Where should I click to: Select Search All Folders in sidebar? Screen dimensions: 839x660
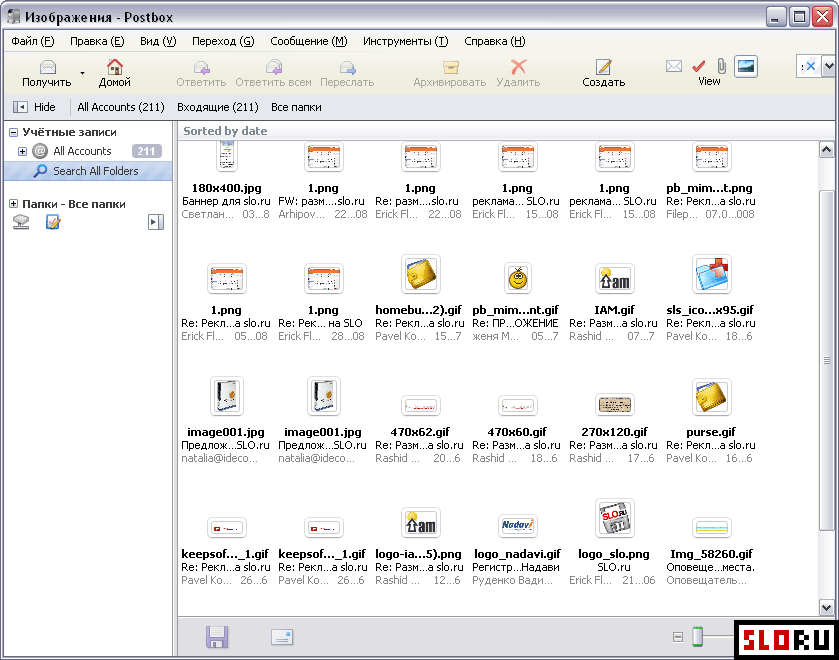pyautogui.click(x=95, y=171)
